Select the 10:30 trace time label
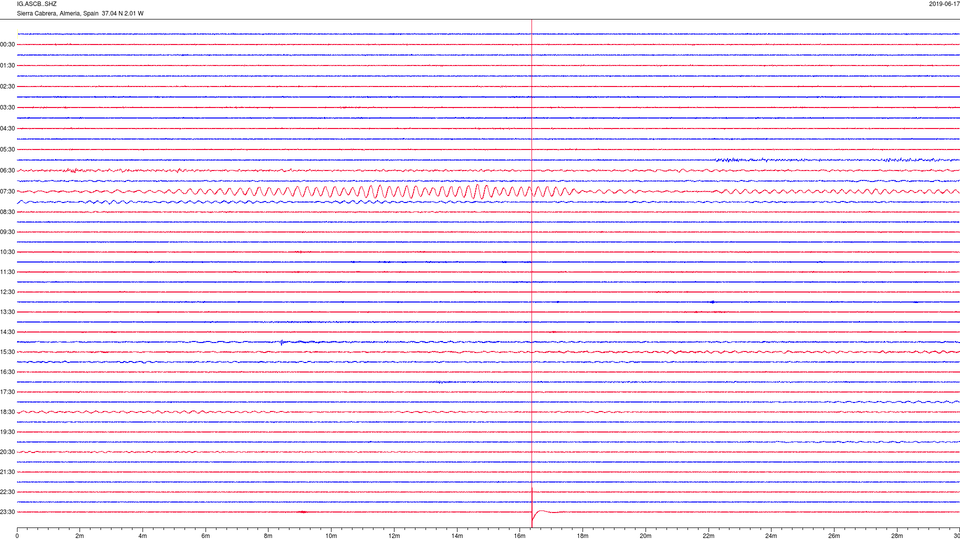960x540 pixels. click(7, 252)
